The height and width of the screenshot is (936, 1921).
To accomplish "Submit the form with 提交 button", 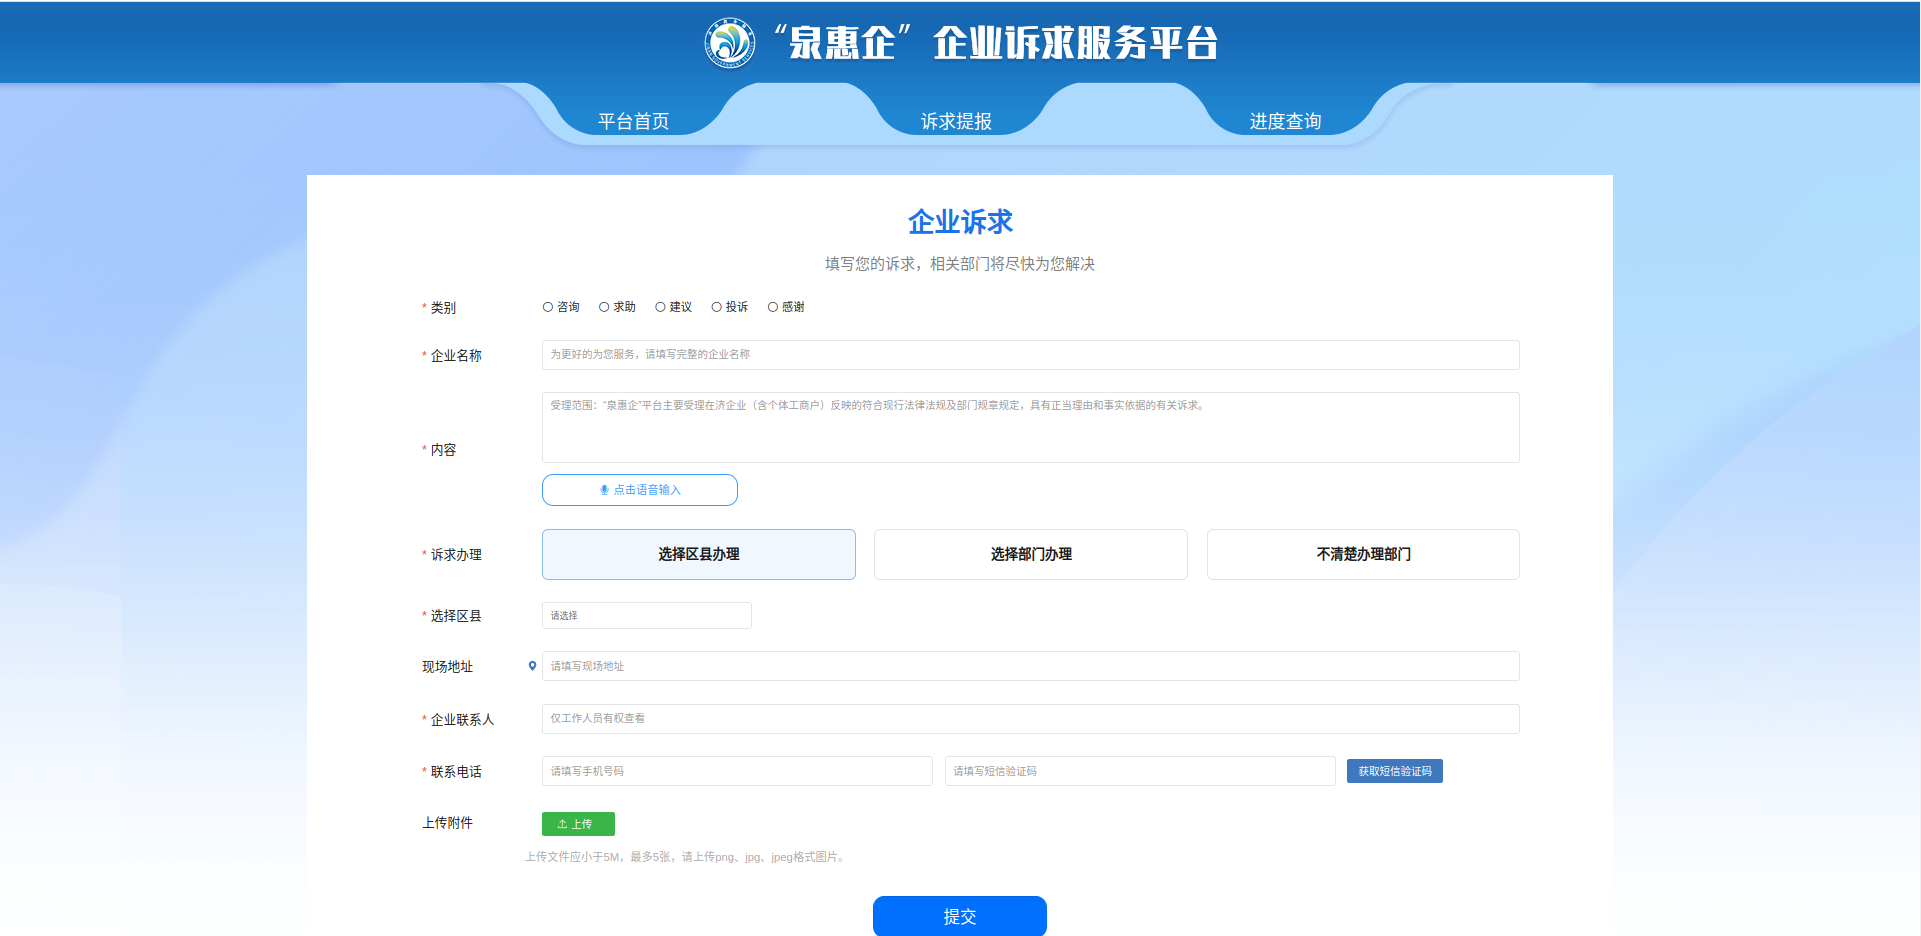I will click(x=959, y=916).
